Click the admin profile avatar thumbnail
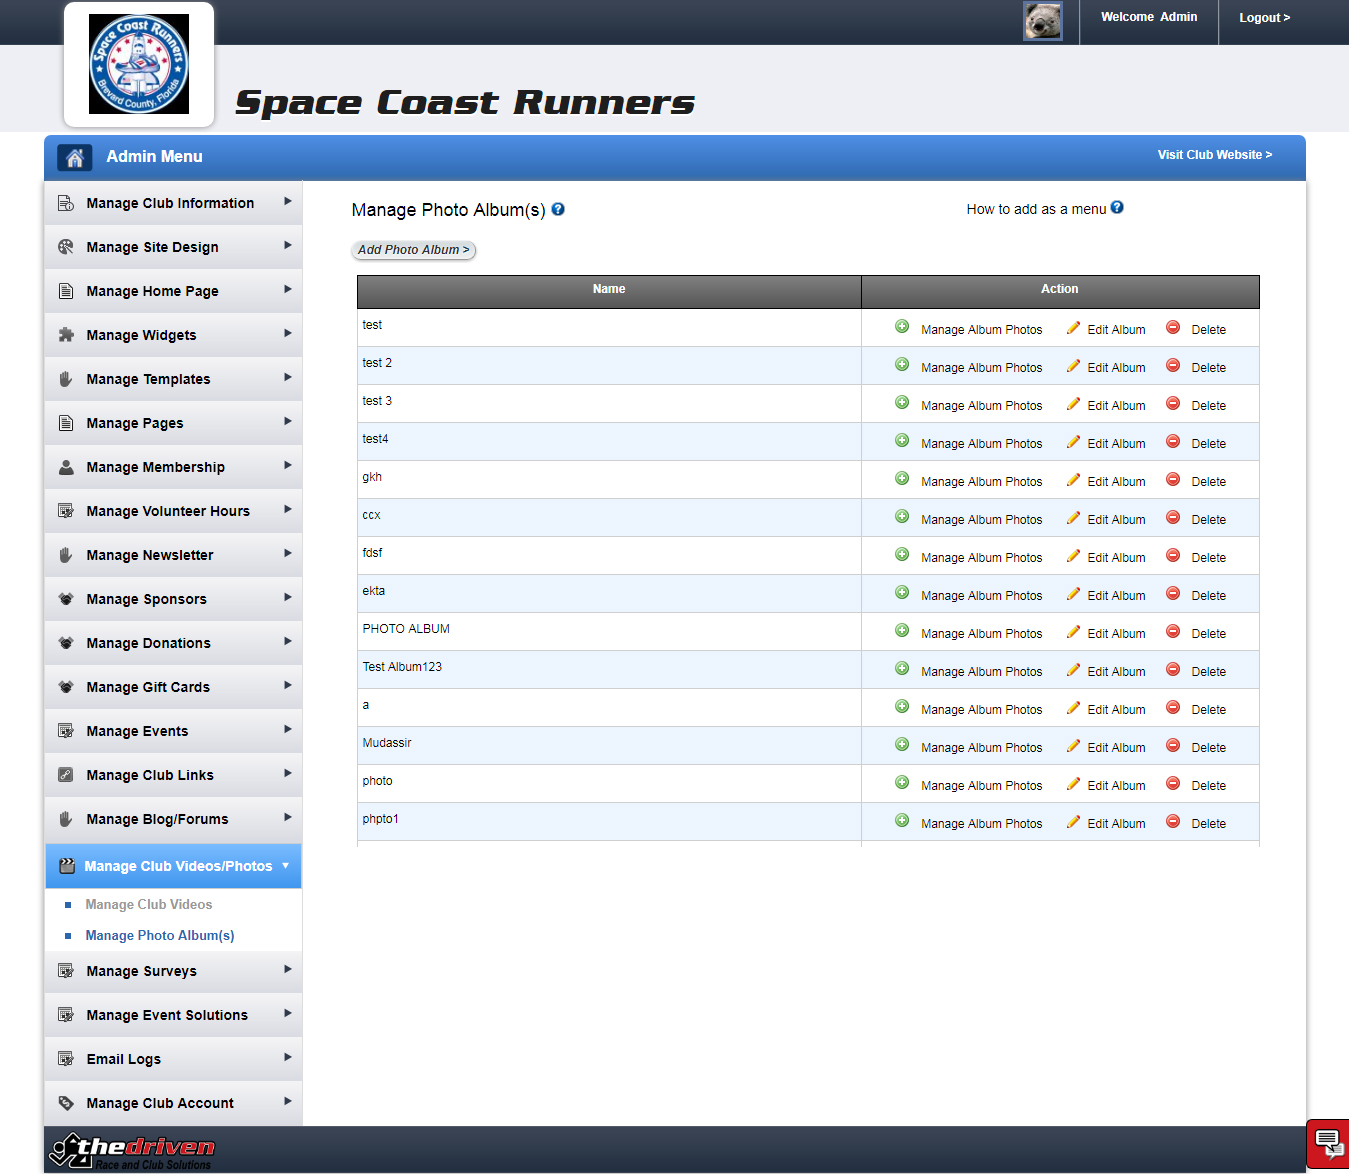The width and height of the screenshot is (1349, 1174). coord(1042,21)
